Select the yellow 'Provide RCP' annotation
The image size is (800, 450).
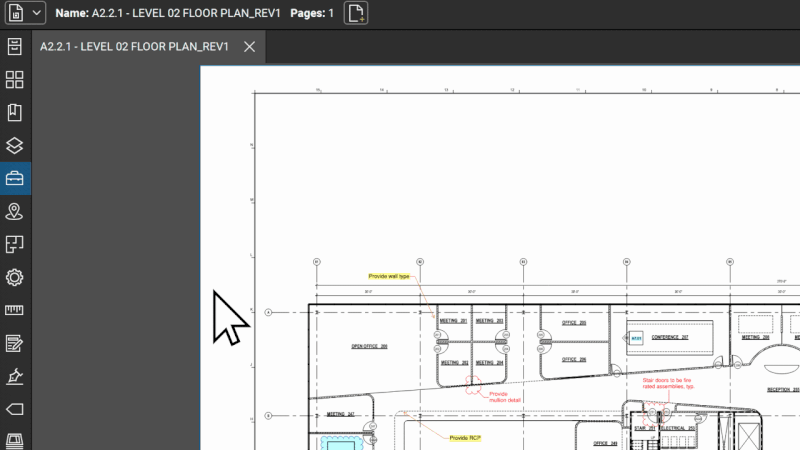point(465,438)
